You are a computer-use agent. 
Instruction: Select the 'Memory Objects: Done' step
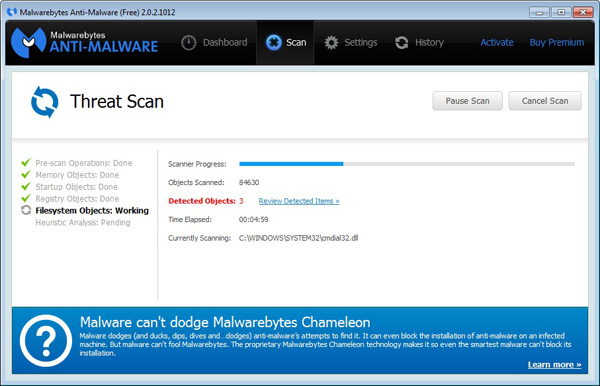click(77, 175)
